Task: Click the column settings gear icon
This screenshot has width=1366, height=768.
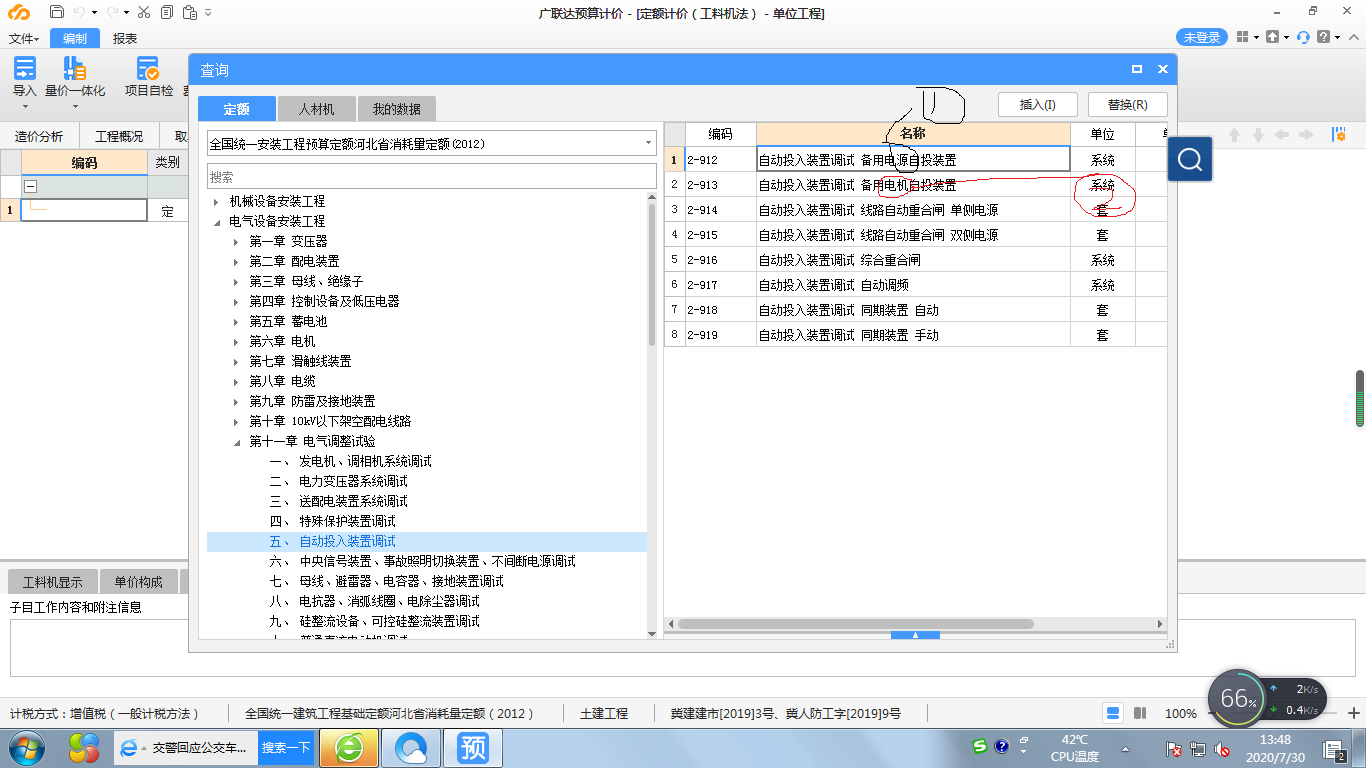Action: (1338, 134)
